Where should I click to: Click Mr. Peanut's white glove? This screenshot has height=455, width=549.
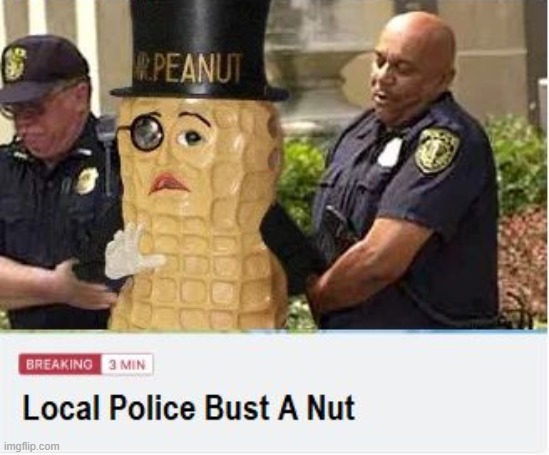(132, 253)
